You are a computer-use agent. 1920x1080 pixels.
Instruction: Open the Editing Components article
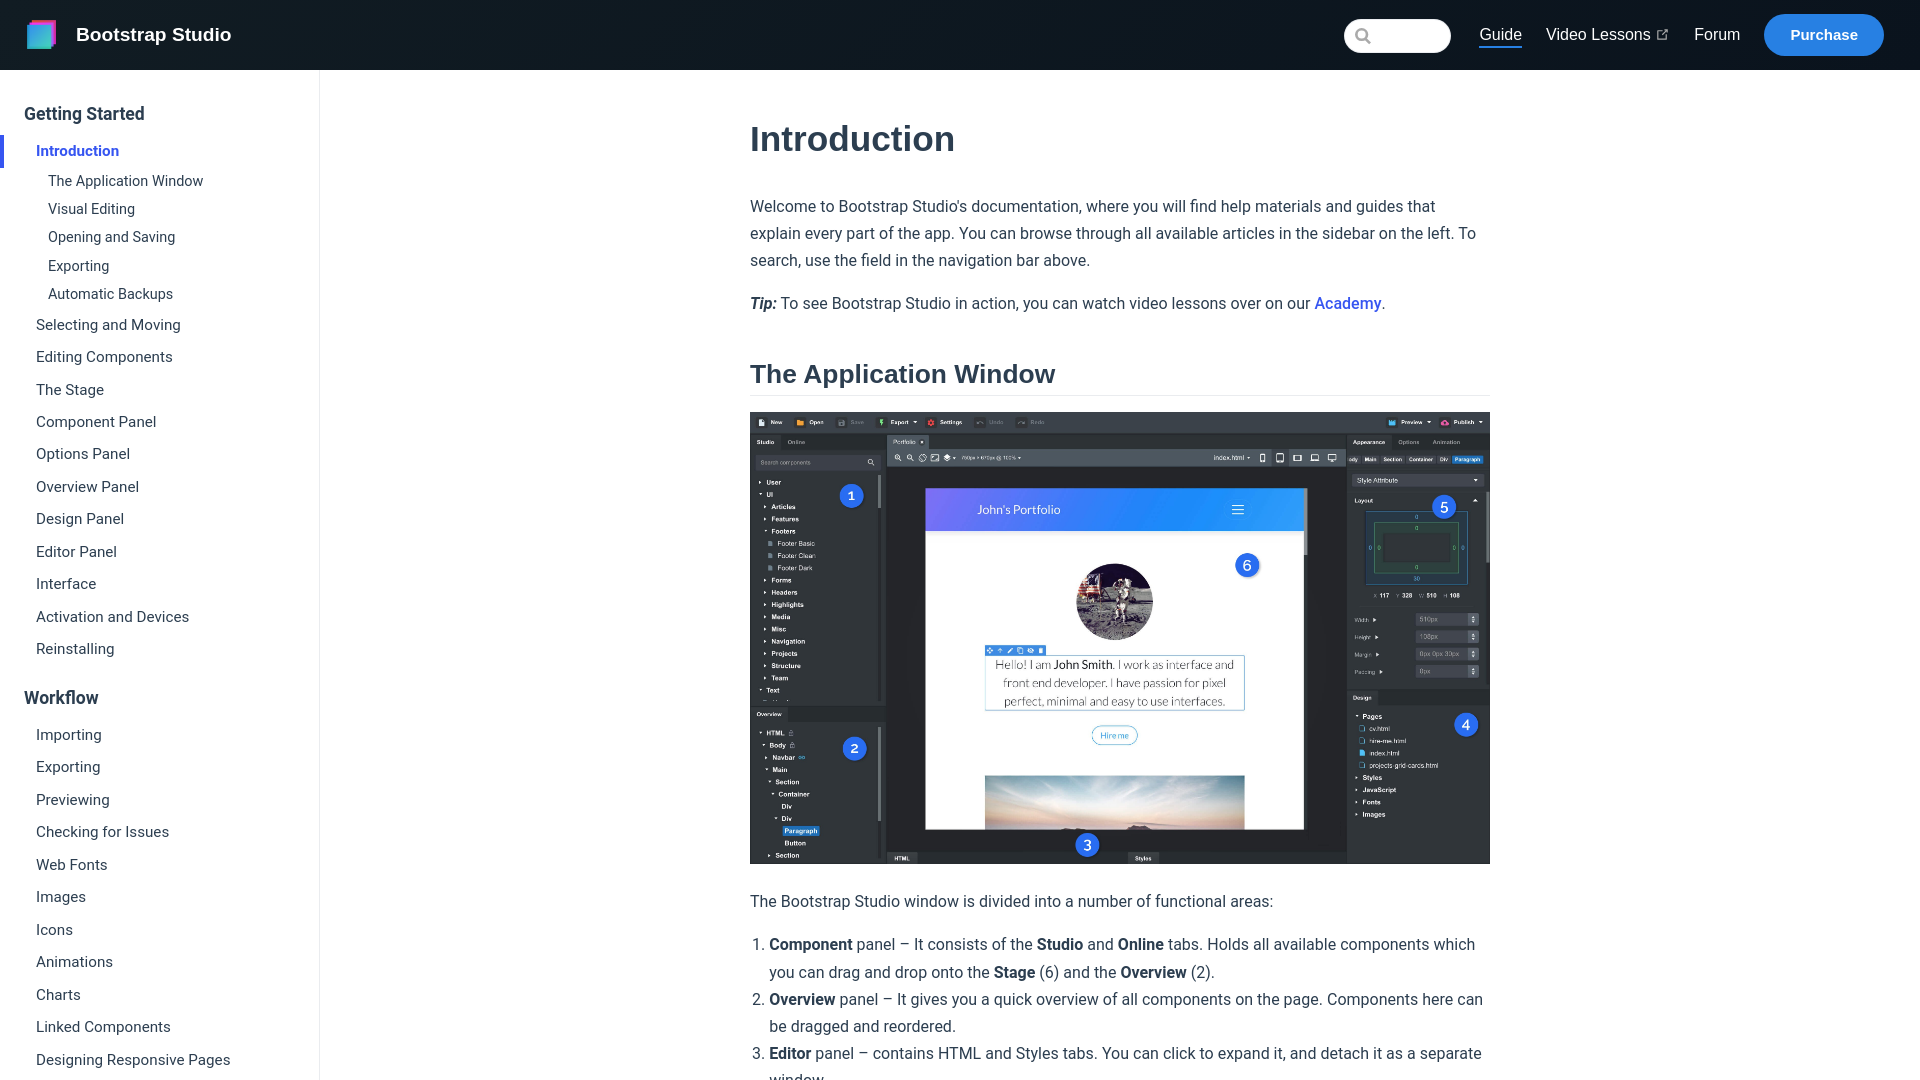point(104,357)
